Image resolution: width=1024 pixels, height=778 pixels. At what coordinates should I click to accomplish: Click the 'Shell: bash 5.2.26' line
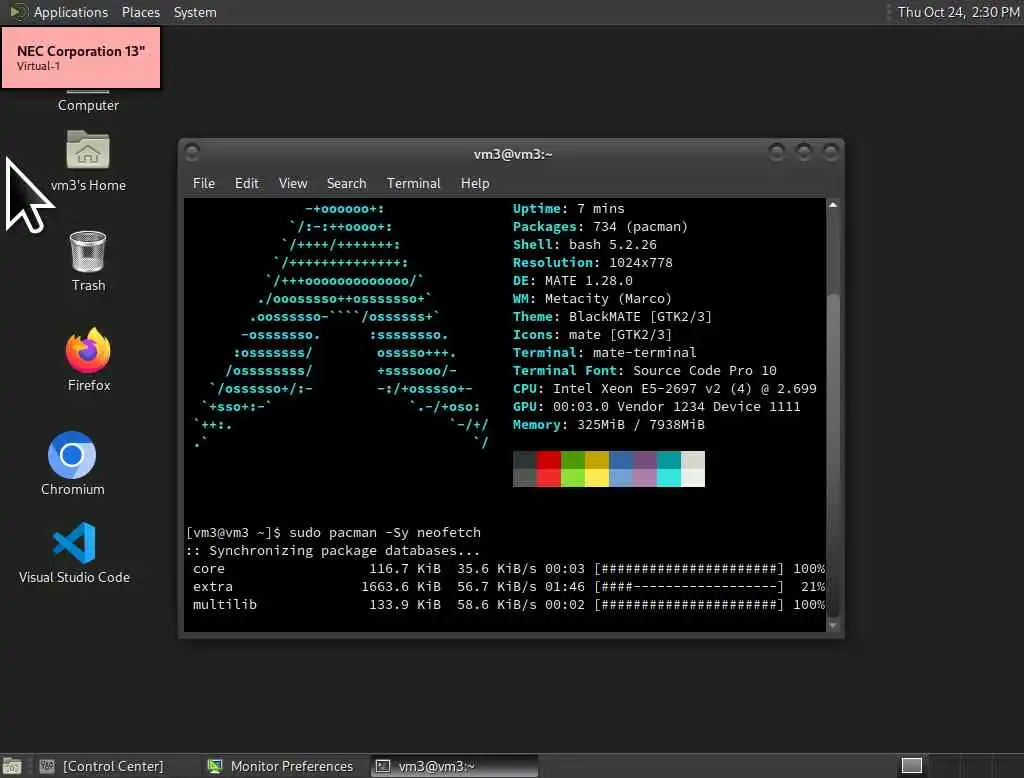pyautogui.click(x=584, y=244)
